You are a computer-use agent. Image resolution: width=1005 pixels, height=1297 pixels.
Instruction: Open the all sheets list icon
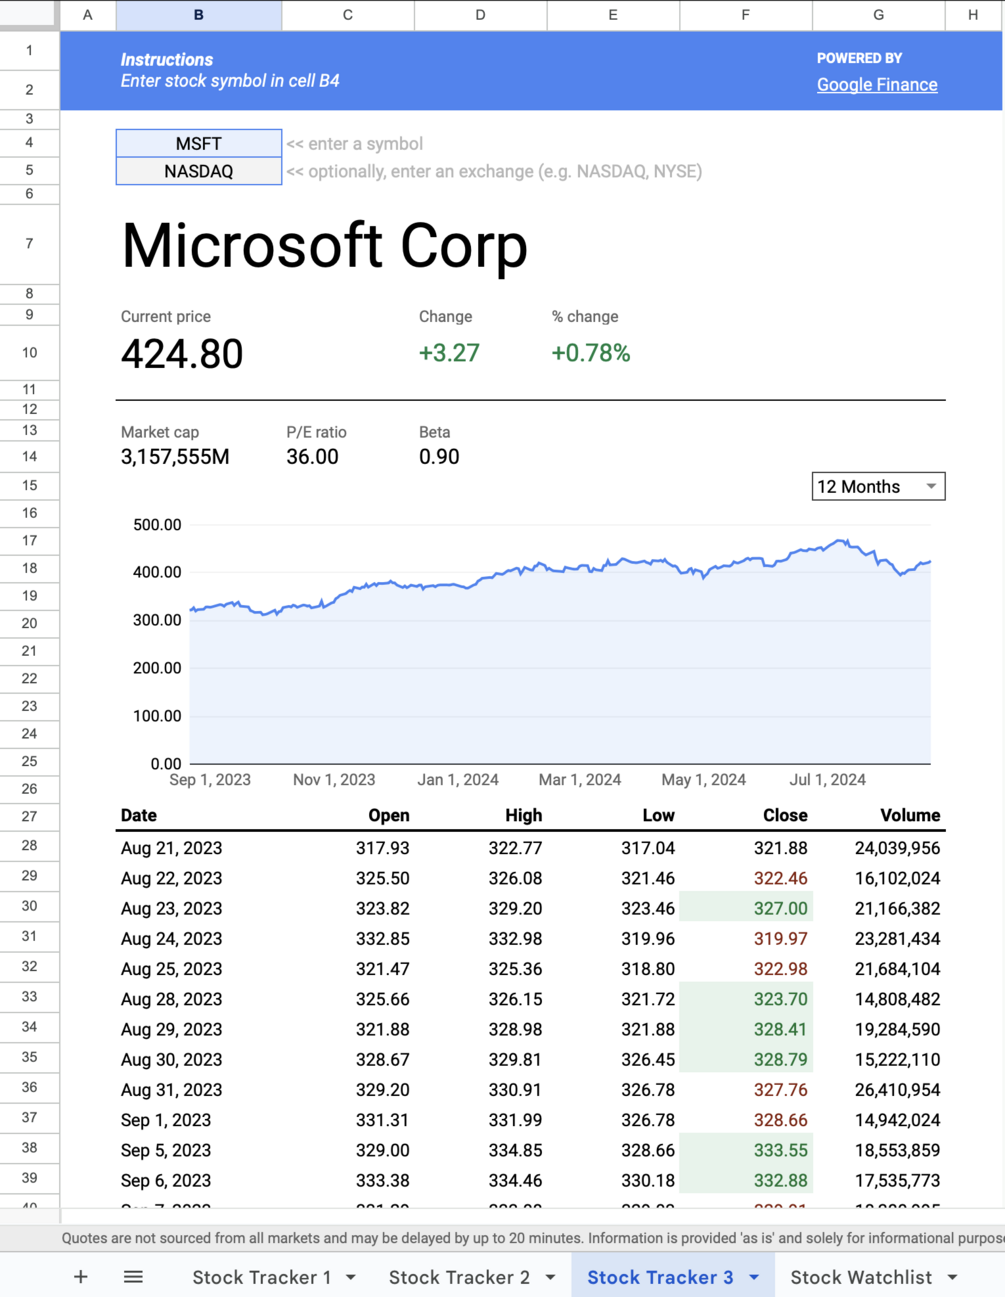tap(133, 1277)
